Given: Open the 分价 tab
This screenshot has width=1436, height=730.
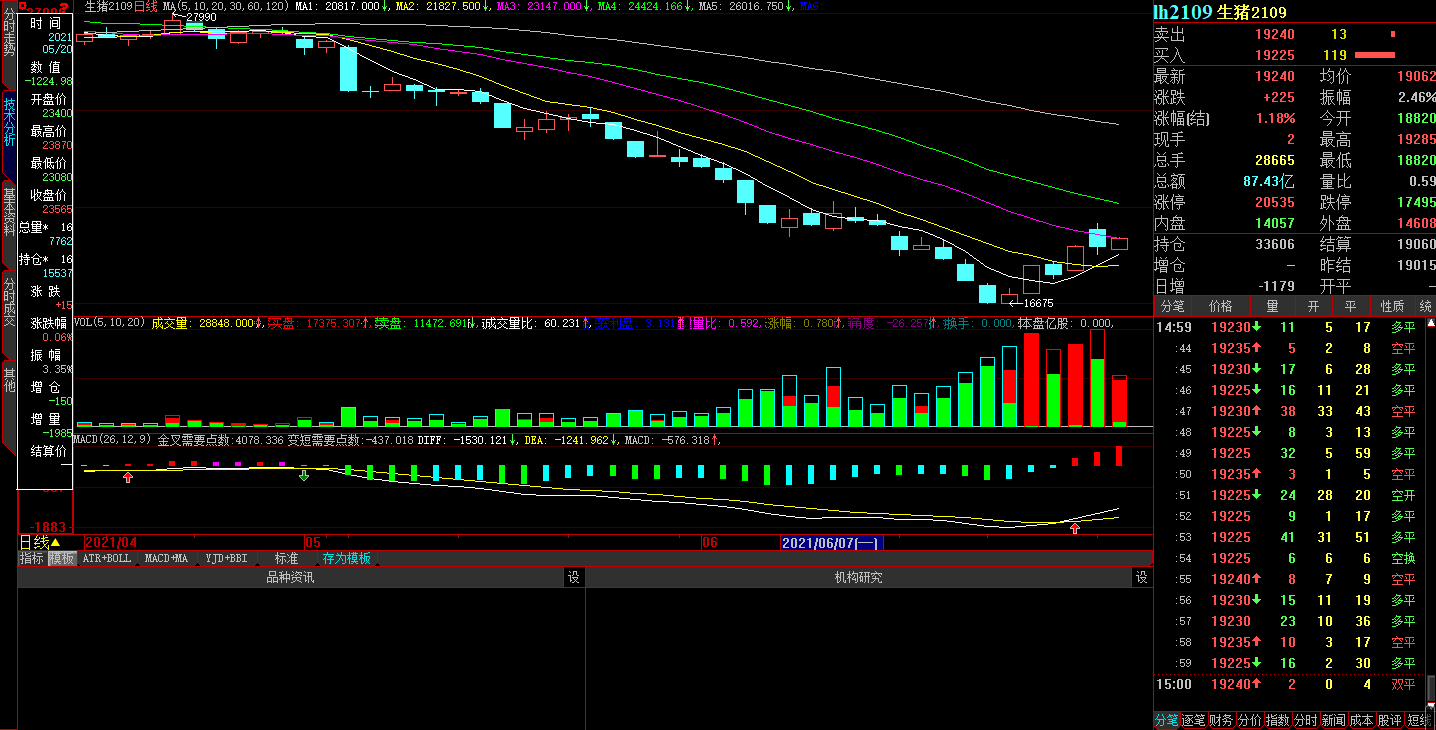Looking at the screenshot, I should (x=1249, y=720).
